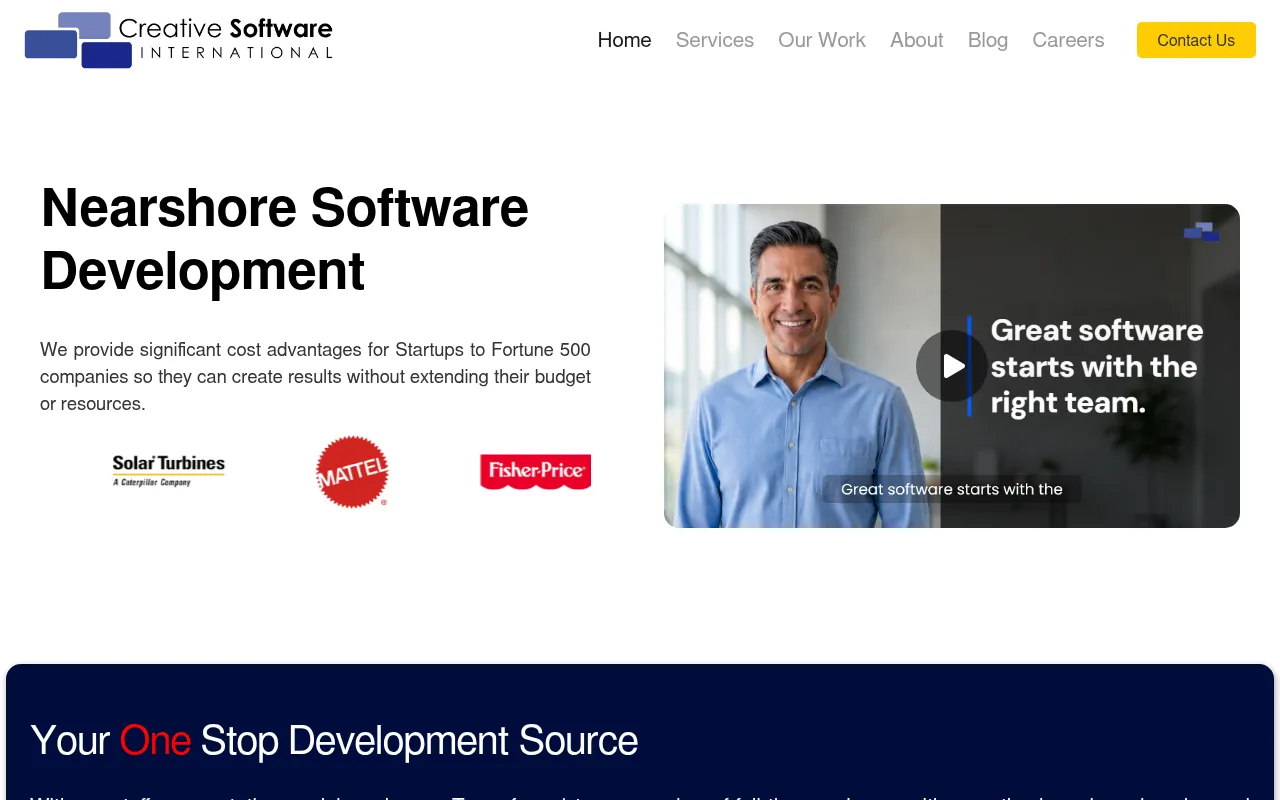The height and width of the screenshot is (800, 1280).
Task: Play the hero video
Action: point(952,366)
